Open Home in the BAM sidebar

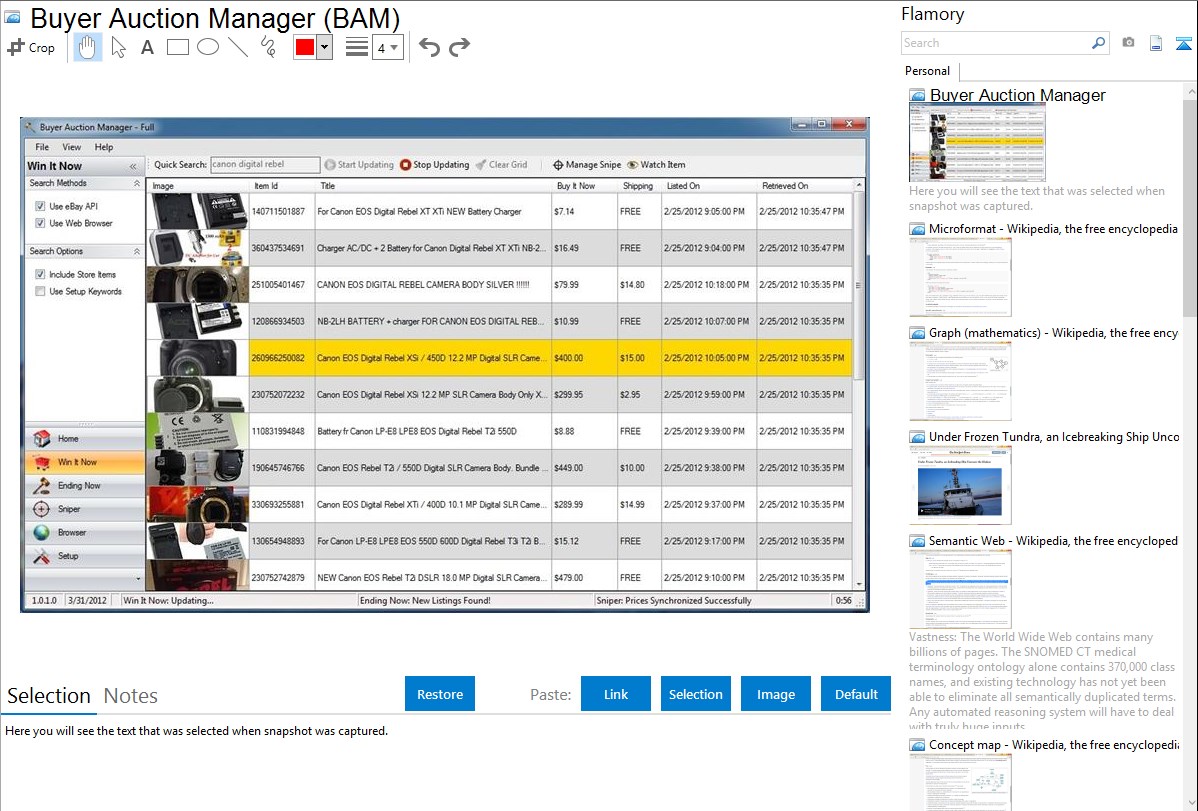85,439
